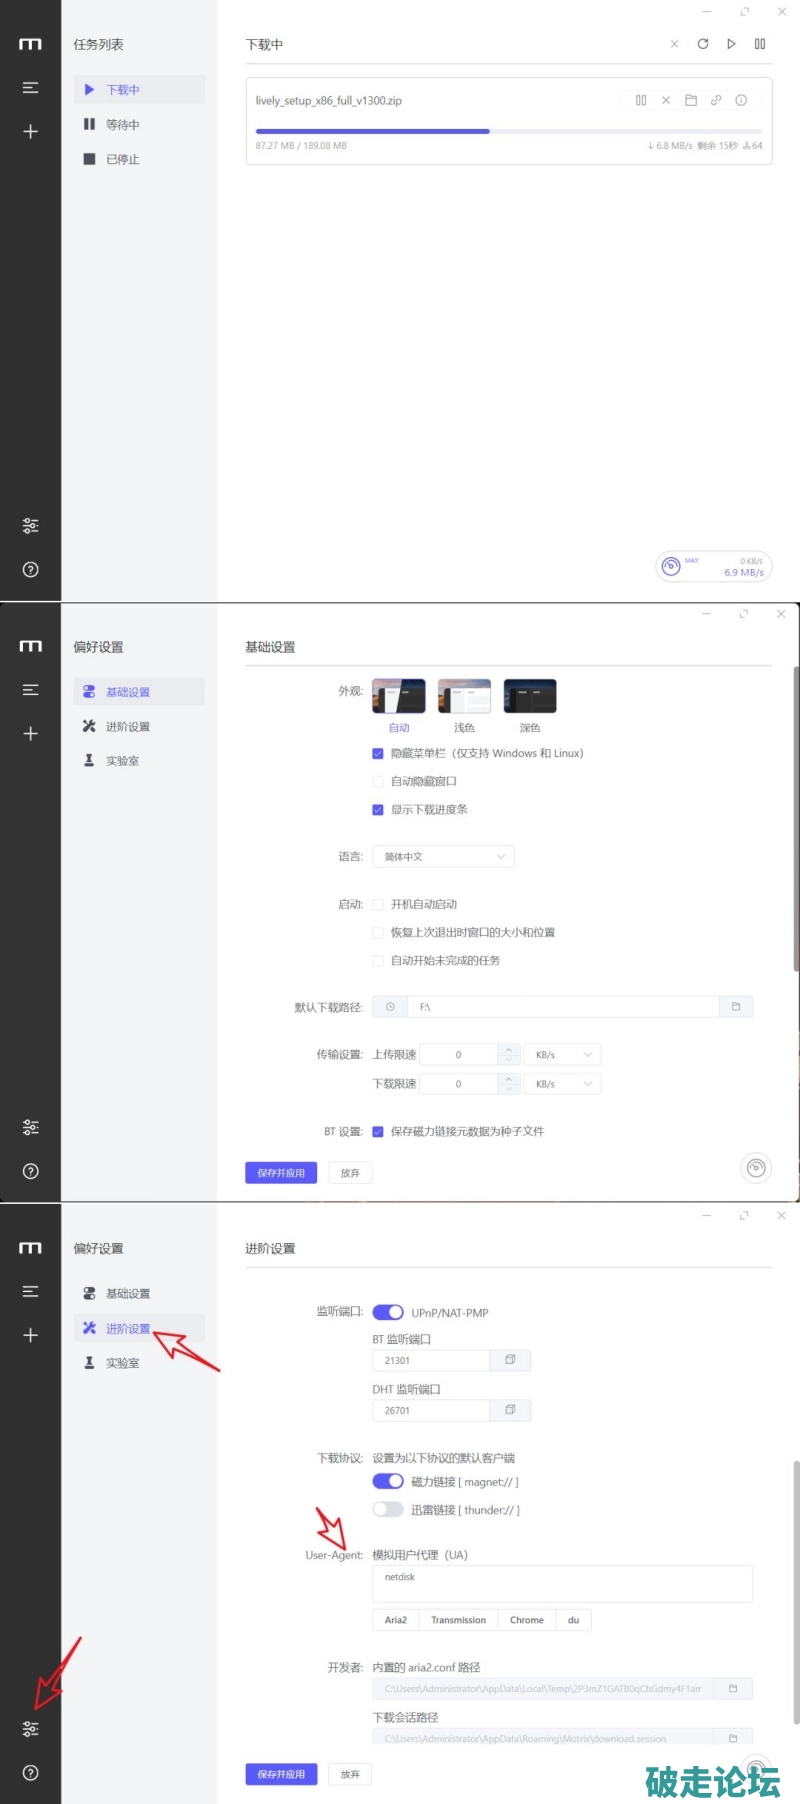Switch to the 等待中 task list
Image resolution: width=800 pixels, height=1804 pixels.
pyautogui.click(x=123, y=125)
